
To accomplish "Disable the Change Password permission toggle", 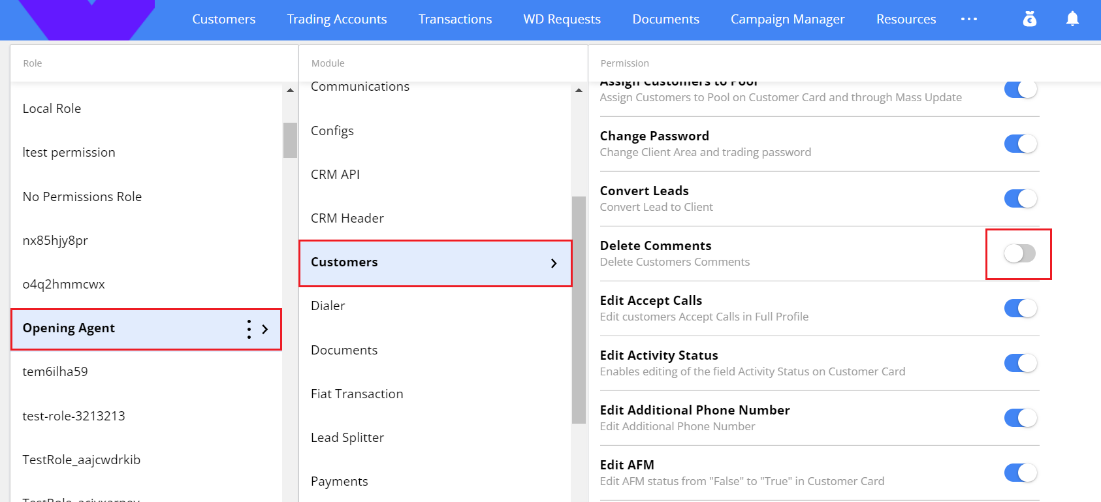I will click(1020, 144).
